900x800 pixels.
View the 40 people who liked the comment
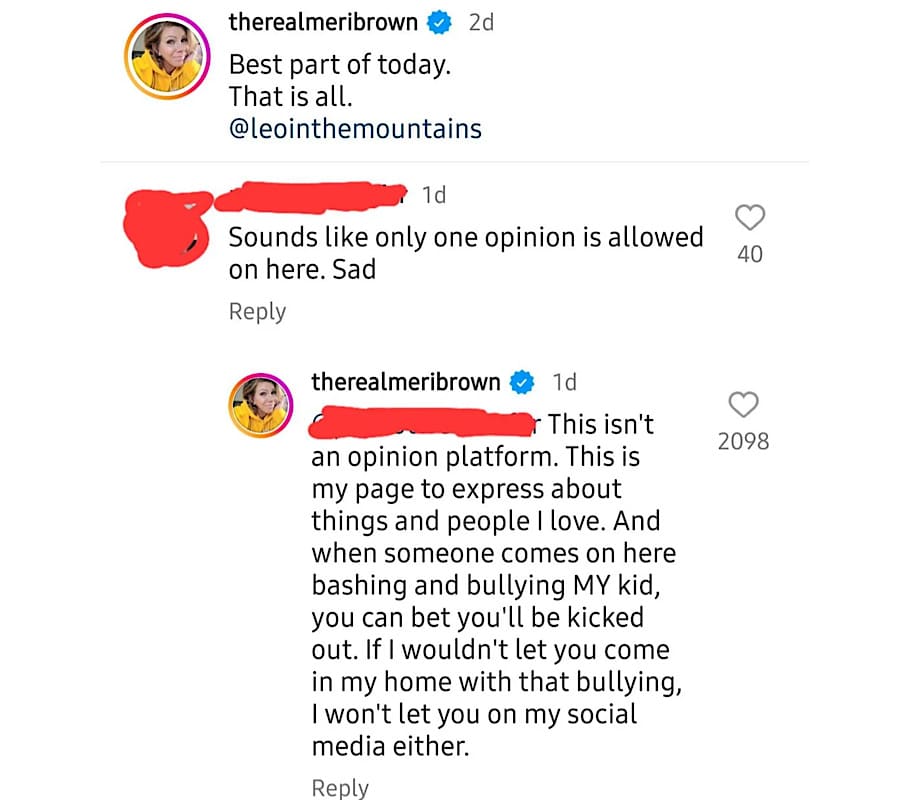(x=749, y=254)
